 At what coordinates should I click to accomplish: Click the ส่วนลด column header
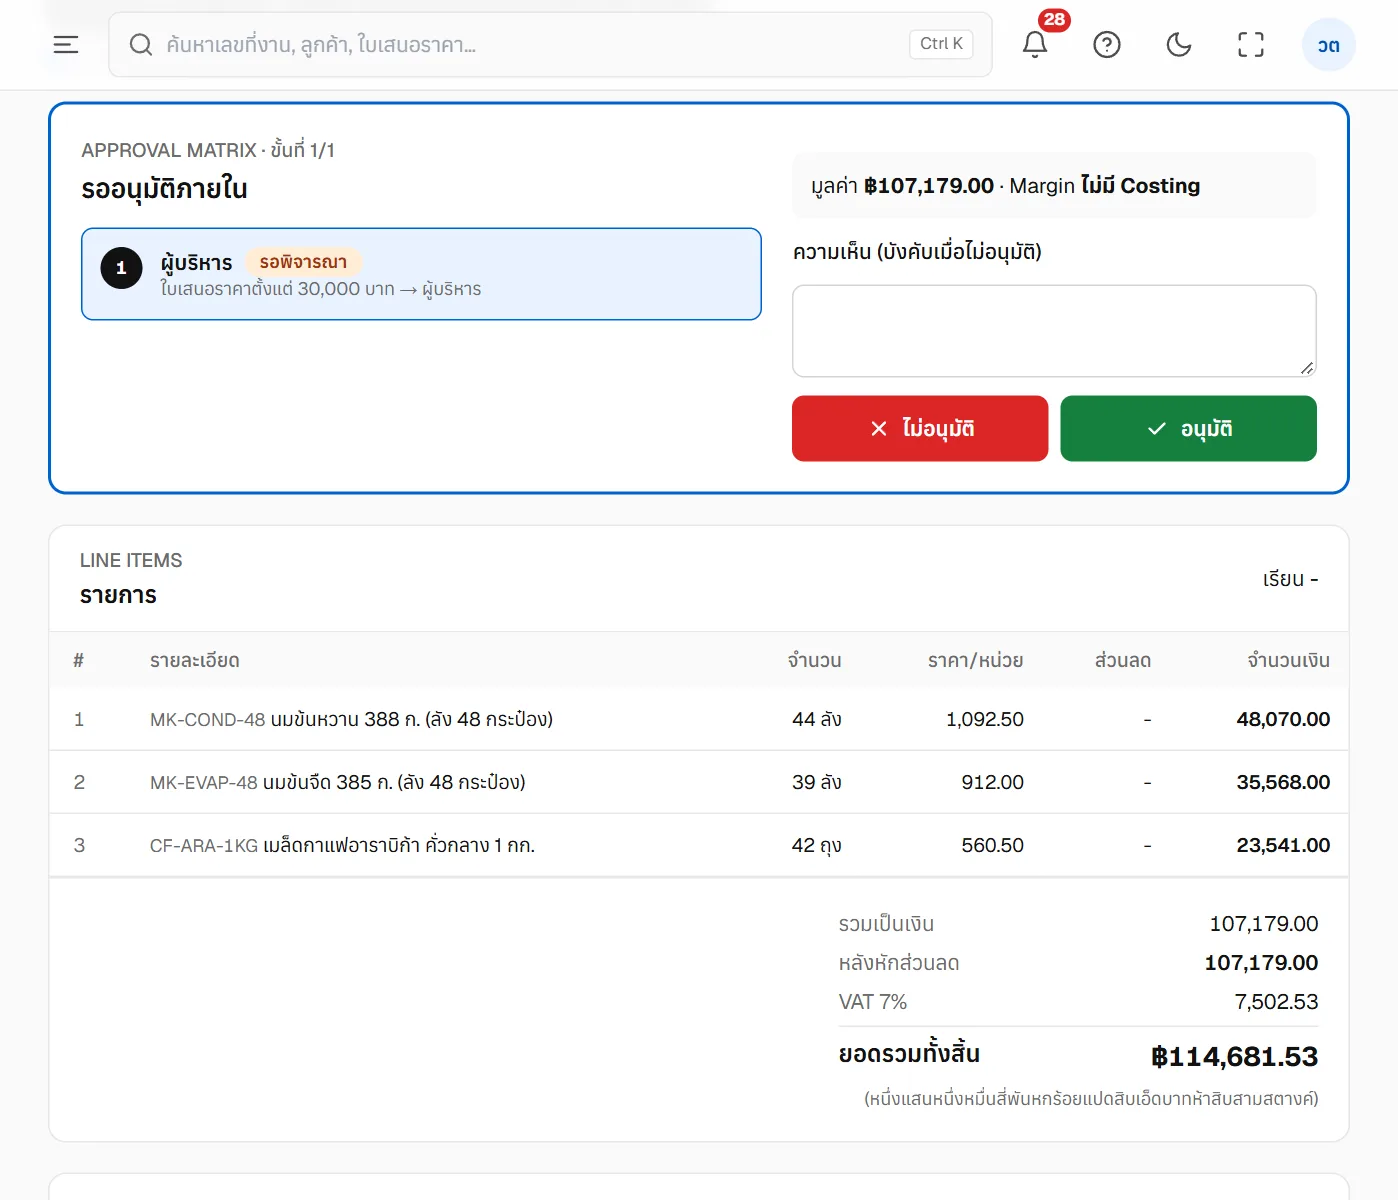tap(1123, 660)
